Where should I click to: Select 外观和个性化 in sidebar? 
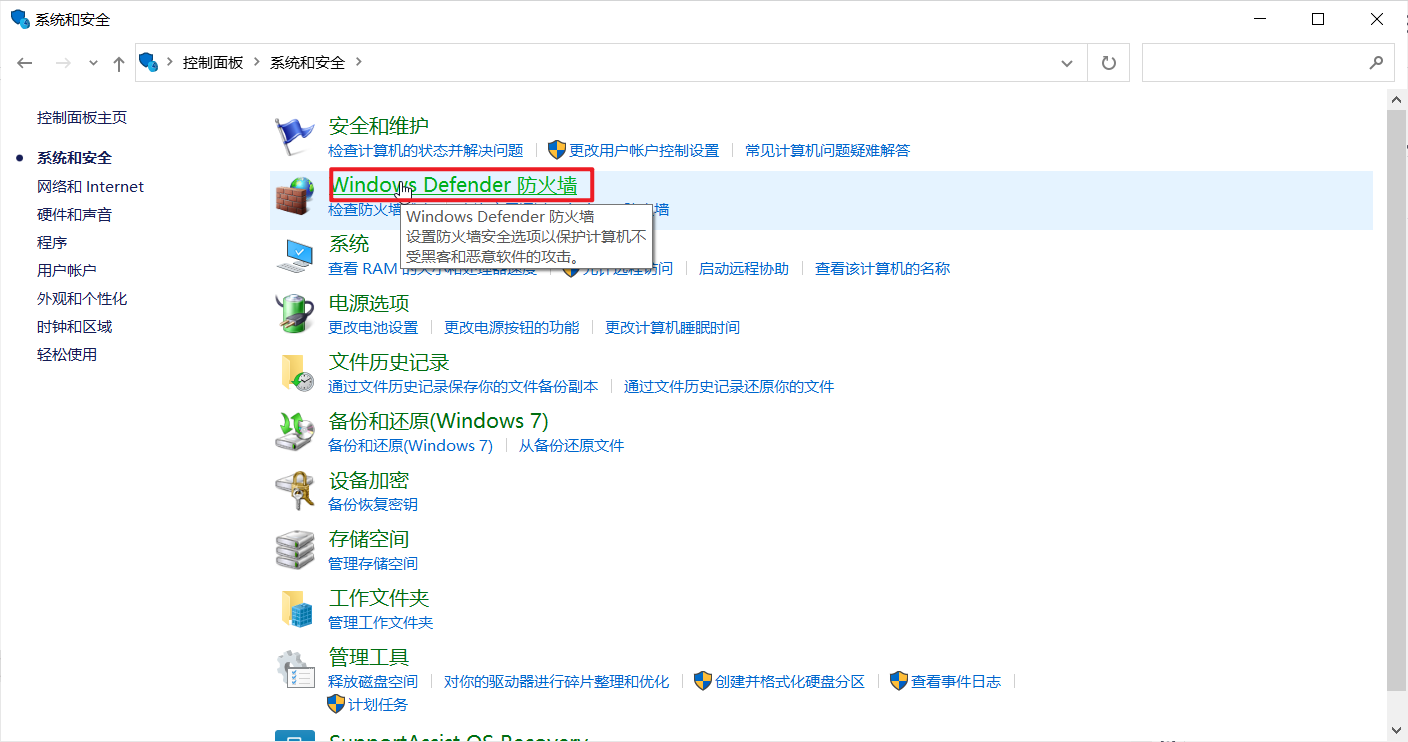82,298
